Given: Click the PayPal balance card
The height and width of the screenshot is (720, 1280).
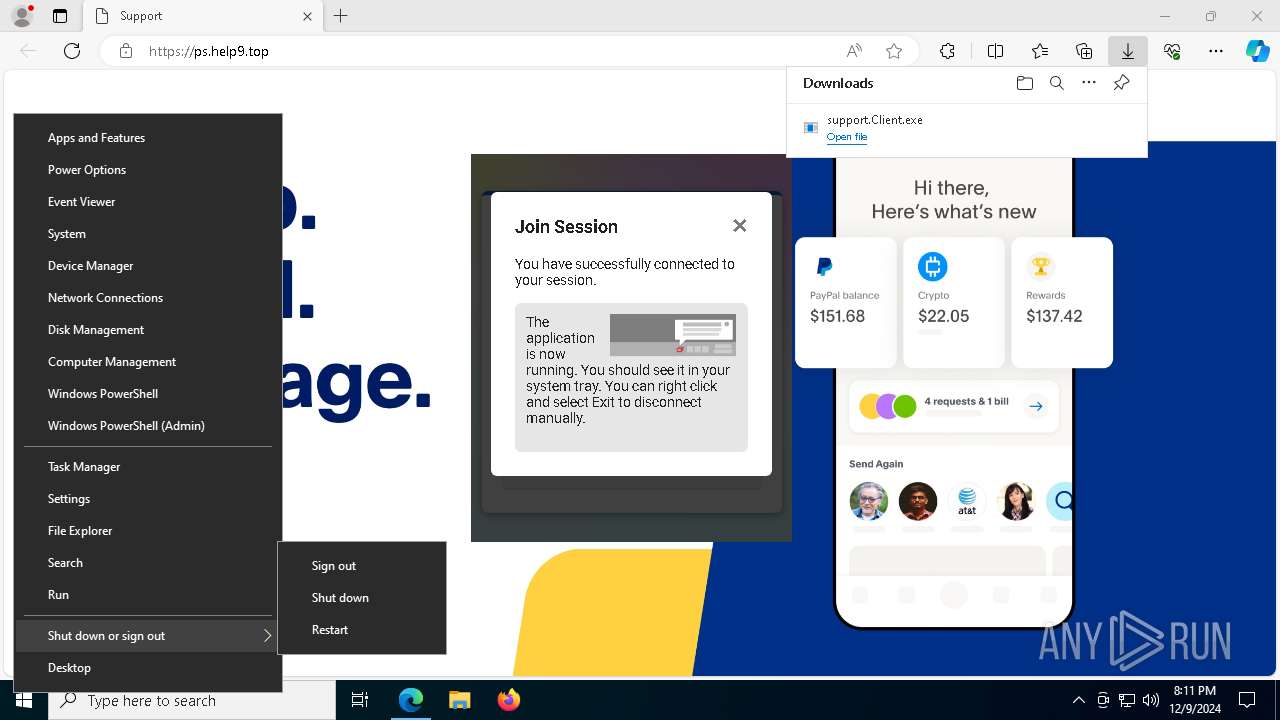Looking at the screenshot, I should (x=846, y=302).
